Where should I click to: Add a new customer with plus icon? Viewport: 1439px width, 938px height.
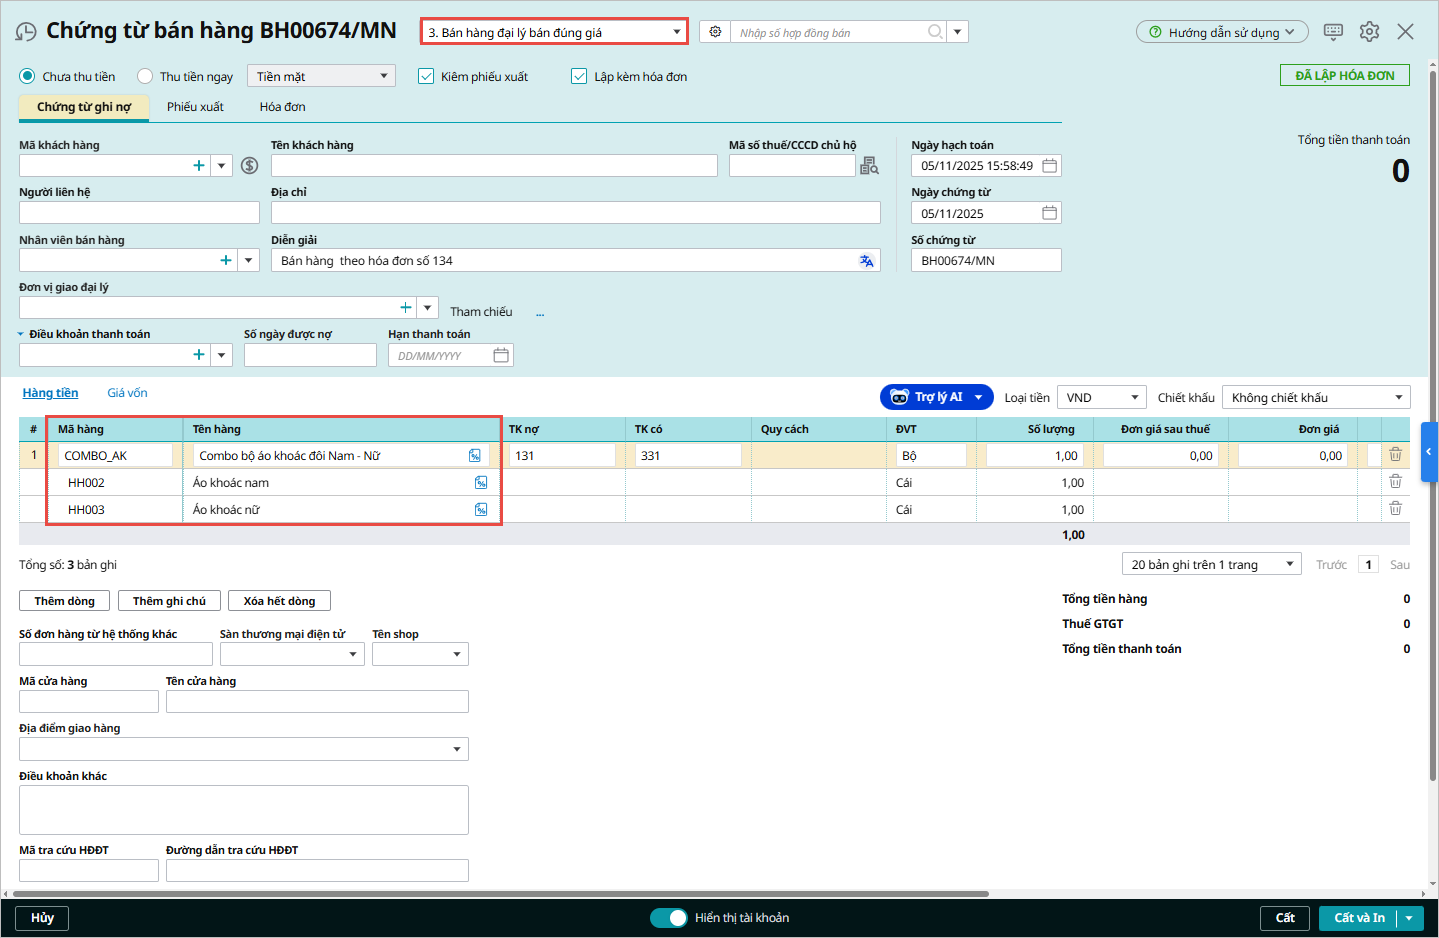pos(199,166)
